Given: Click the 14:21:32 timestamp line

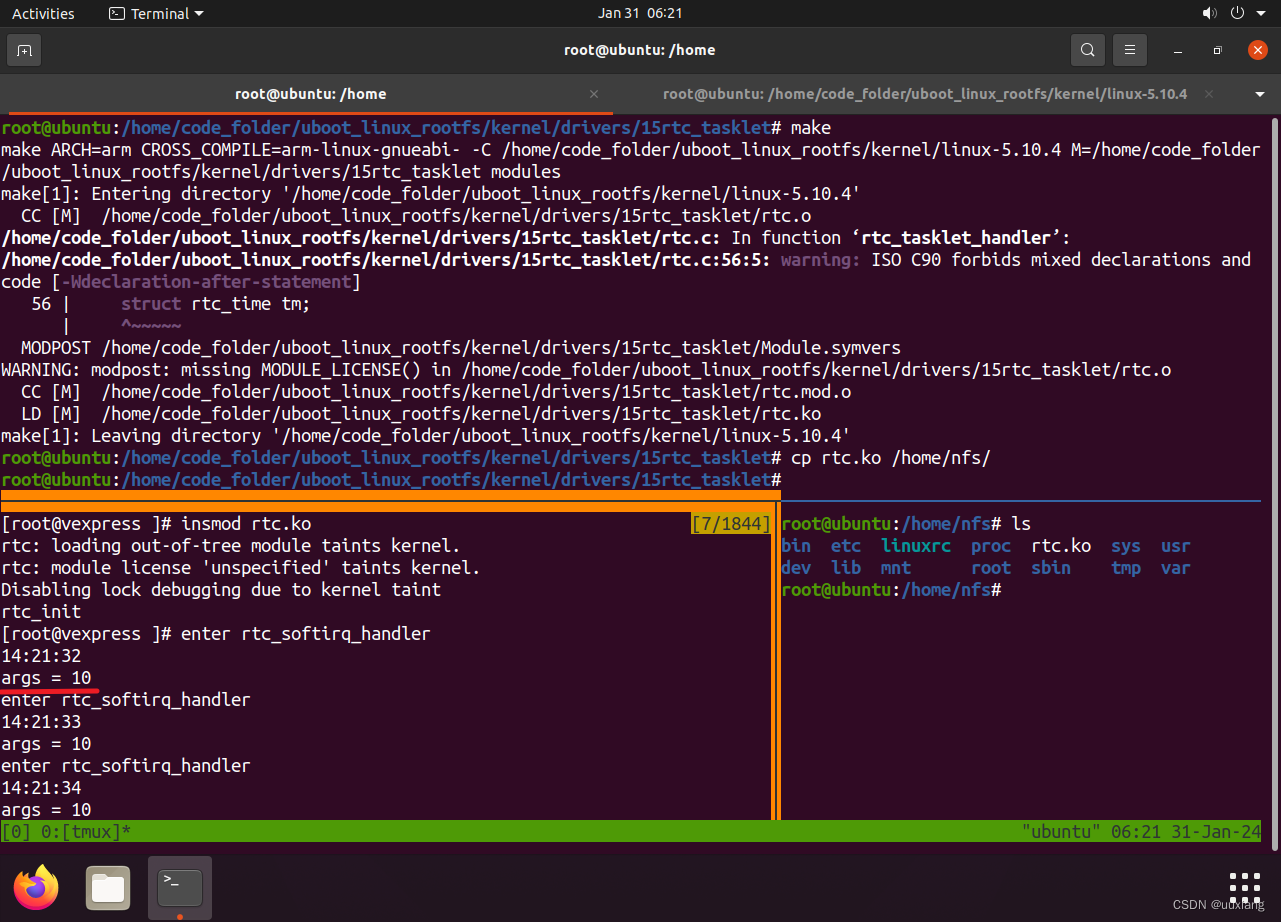Looking at the screenshot, I should click(41, 656).
